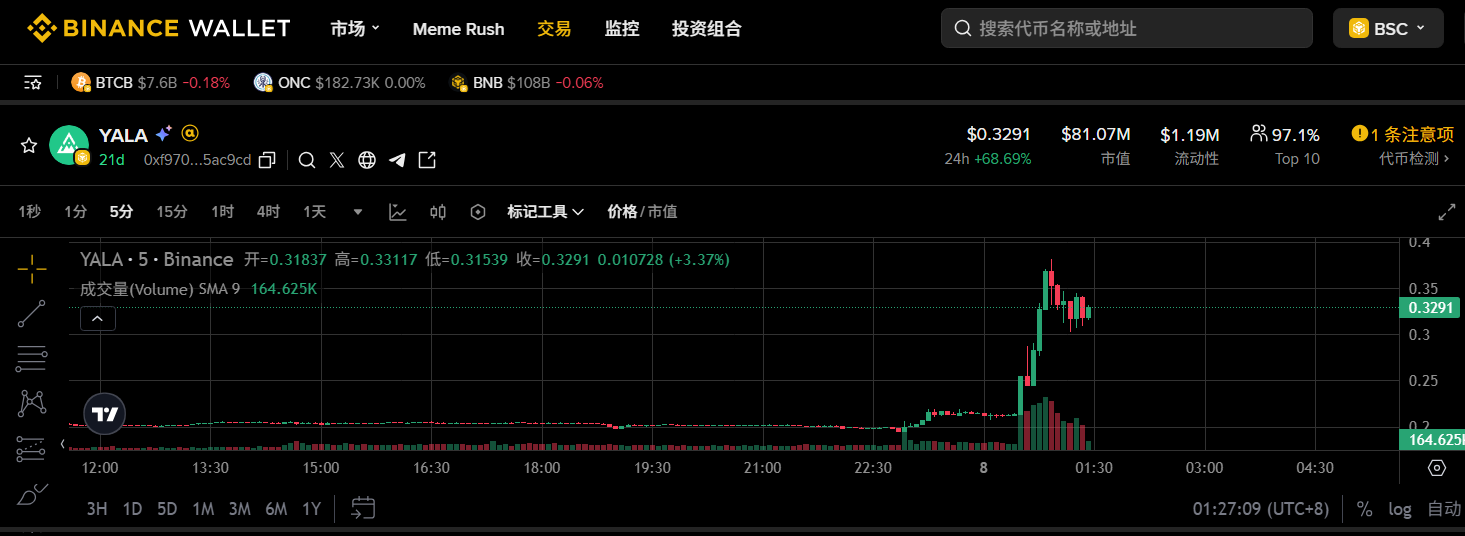Image resolution: width=1465 pixels, height=536 pixels.
Task: Click the Binance Wallet logo
Action: point(159,28)
